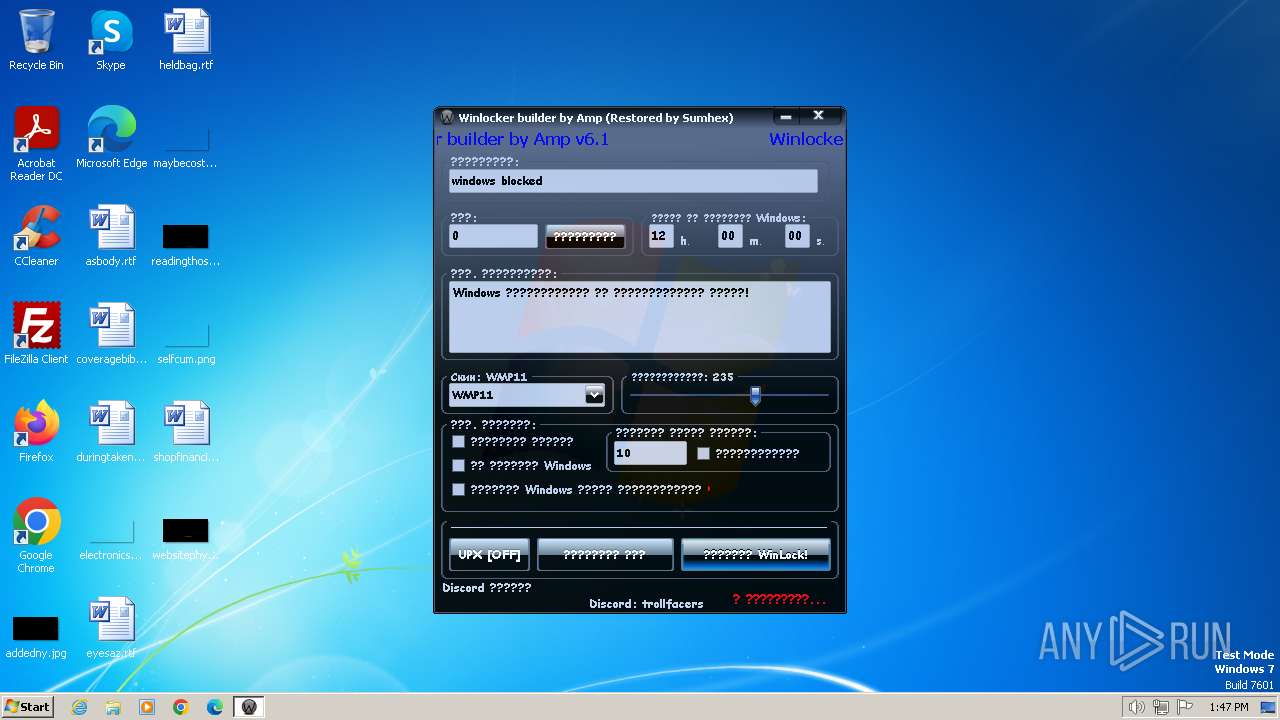Screen dimensions: 1280x720
Task: Click Edge icon in the taskbar
Action: [215, 707]
